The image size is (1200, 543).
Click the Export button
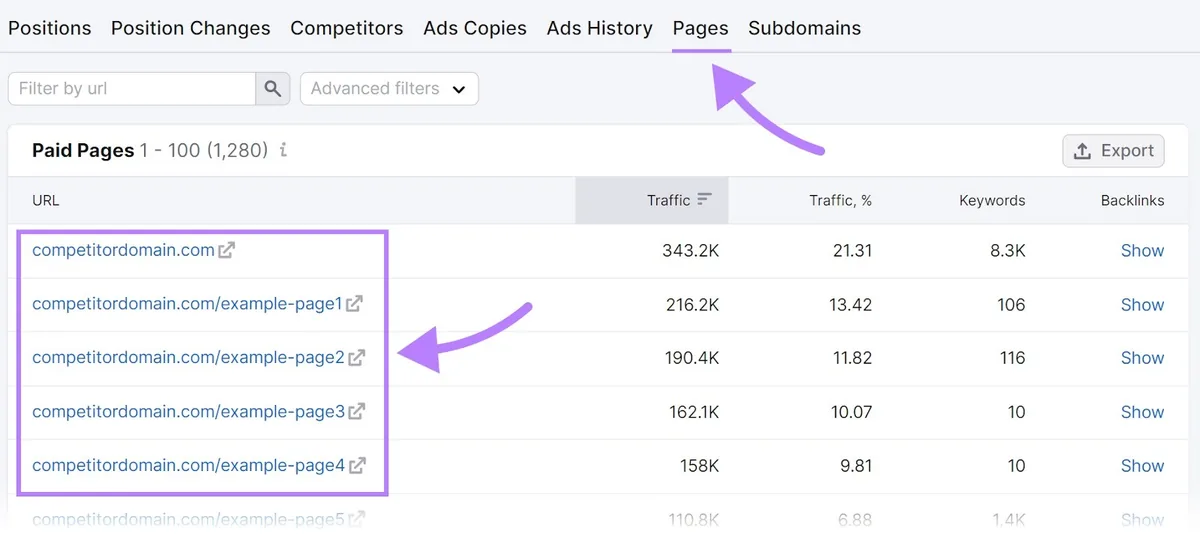tap(1114, 151)
